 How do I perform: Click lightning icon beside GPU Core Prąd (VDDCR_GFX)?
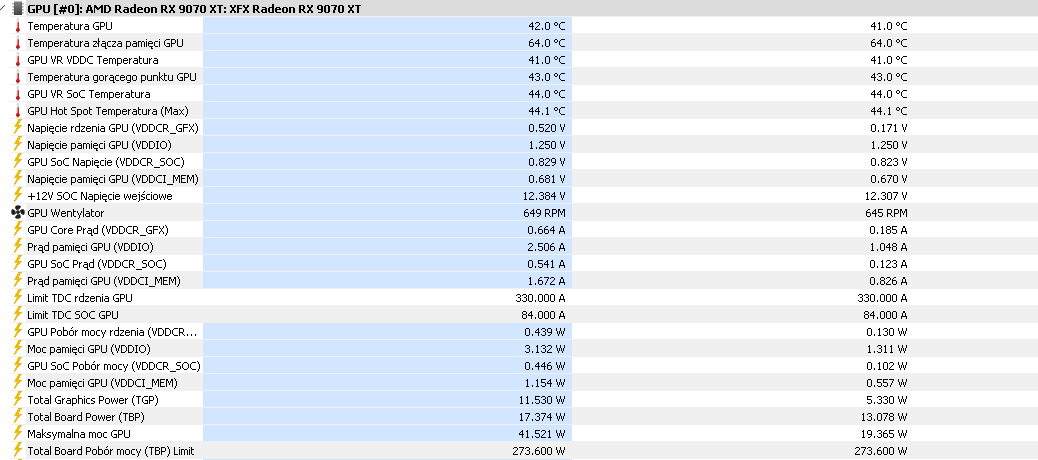click(17, 230)
